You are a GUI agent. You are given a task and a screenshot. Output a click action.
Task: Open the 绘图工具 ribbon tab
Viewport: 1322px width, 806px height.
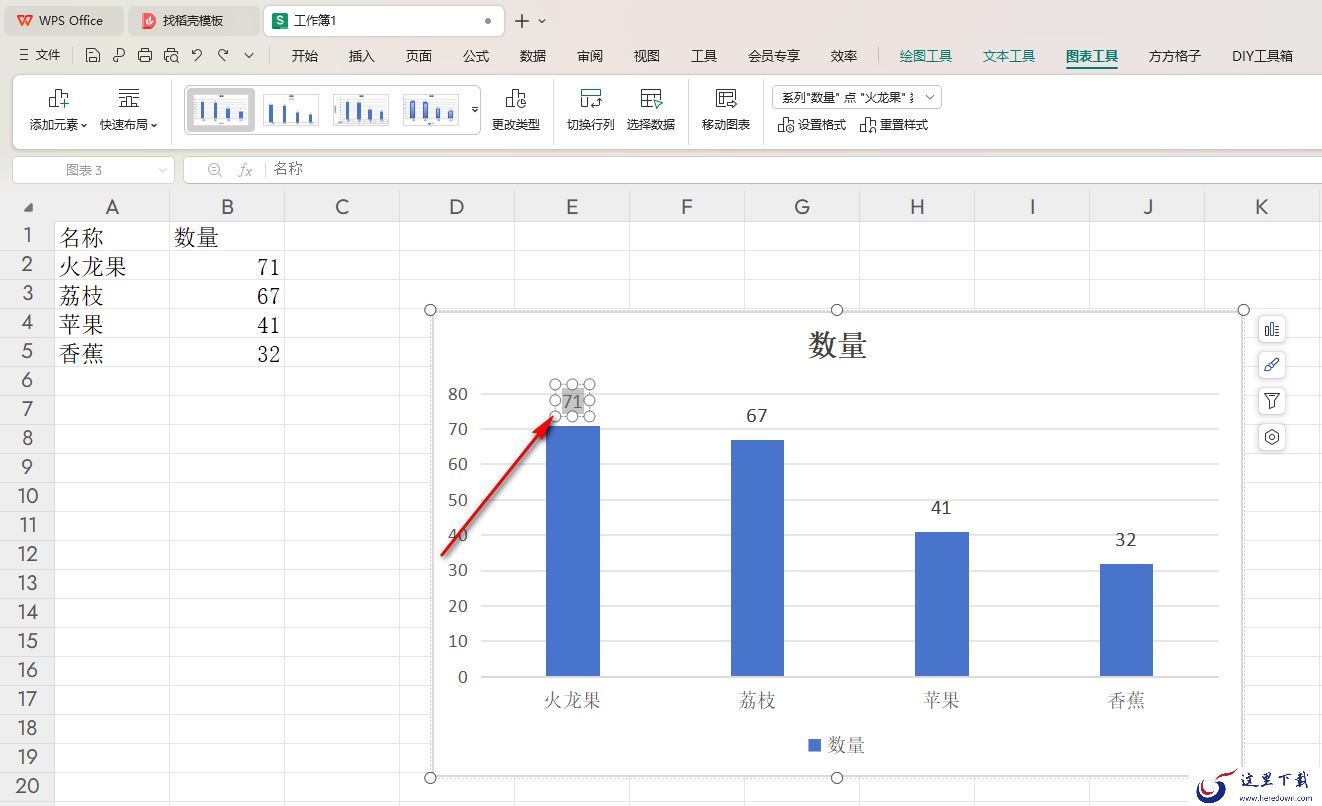pos(926,56)
